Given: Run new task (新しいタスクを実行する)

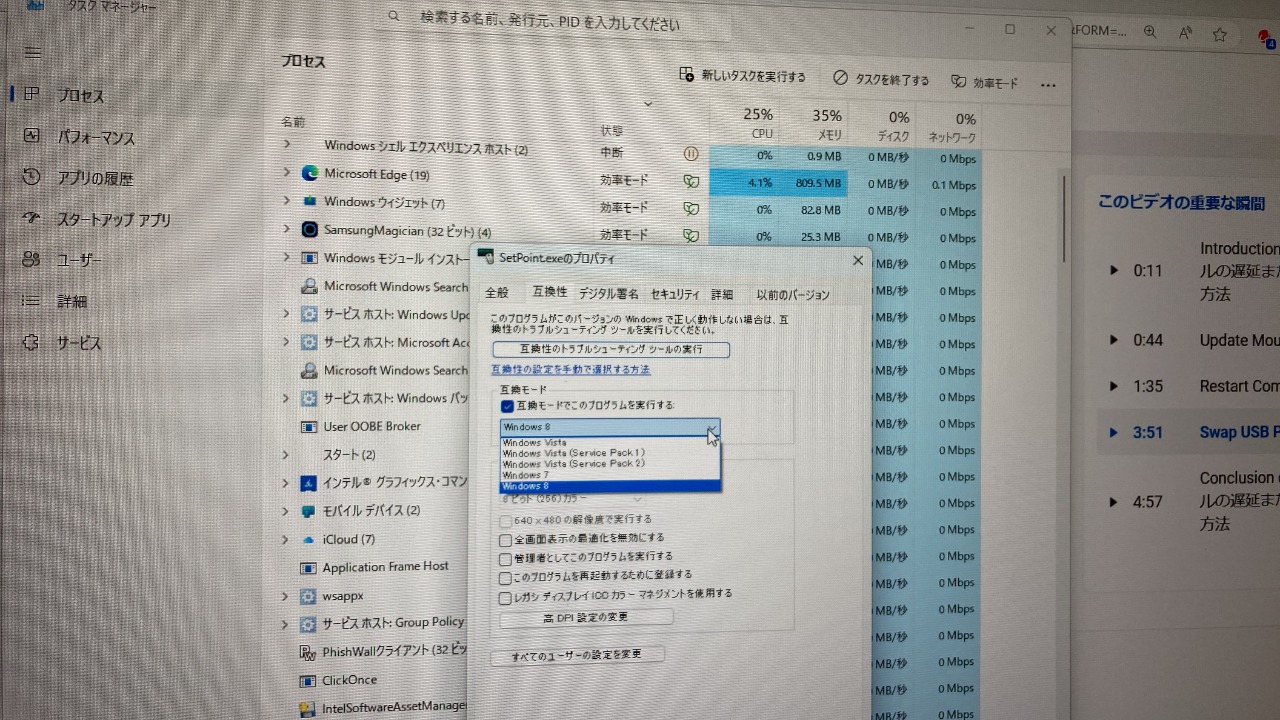Looking at the screenshot, I should pos(742,76).
